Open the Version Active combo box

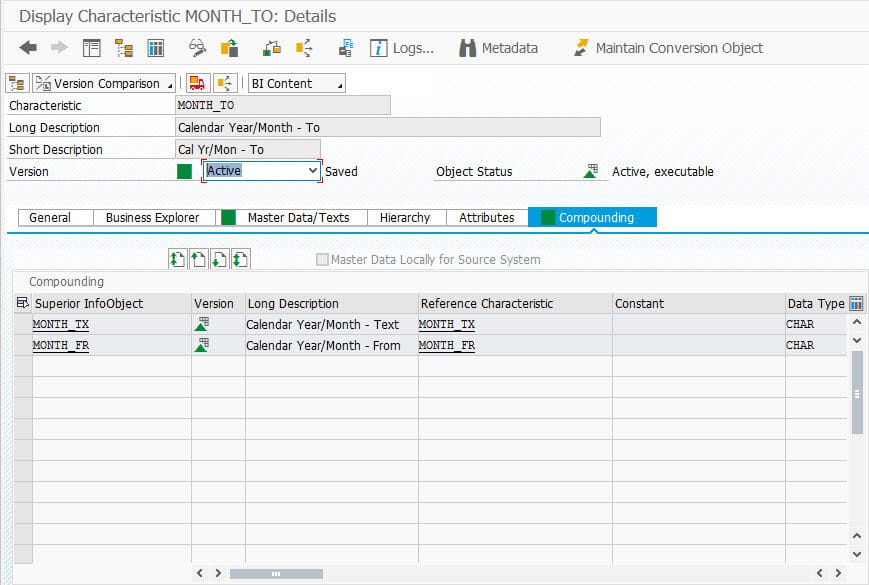pyautogui.click(x=261, y=171)
